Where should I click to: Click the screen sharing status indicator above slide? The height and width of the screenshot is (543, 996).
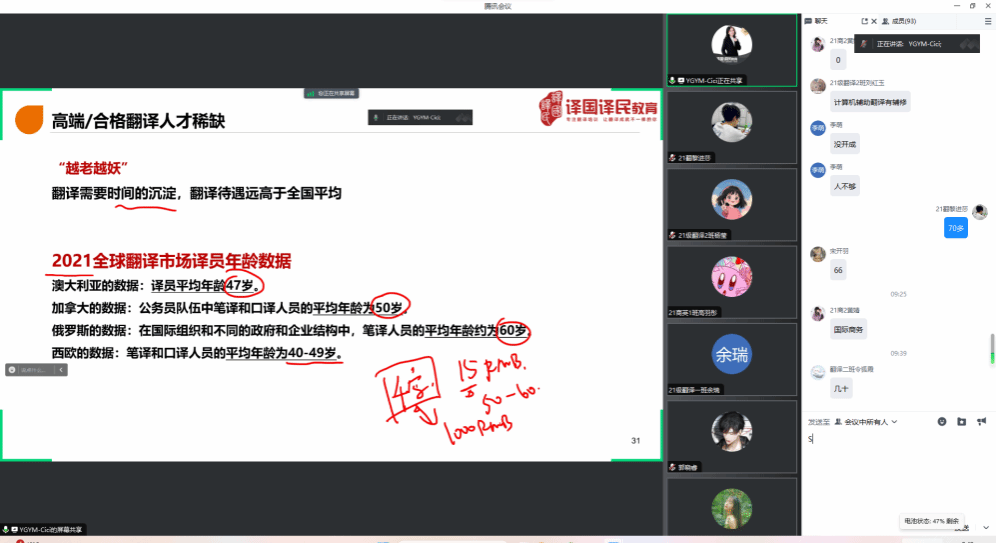point(332,93)
